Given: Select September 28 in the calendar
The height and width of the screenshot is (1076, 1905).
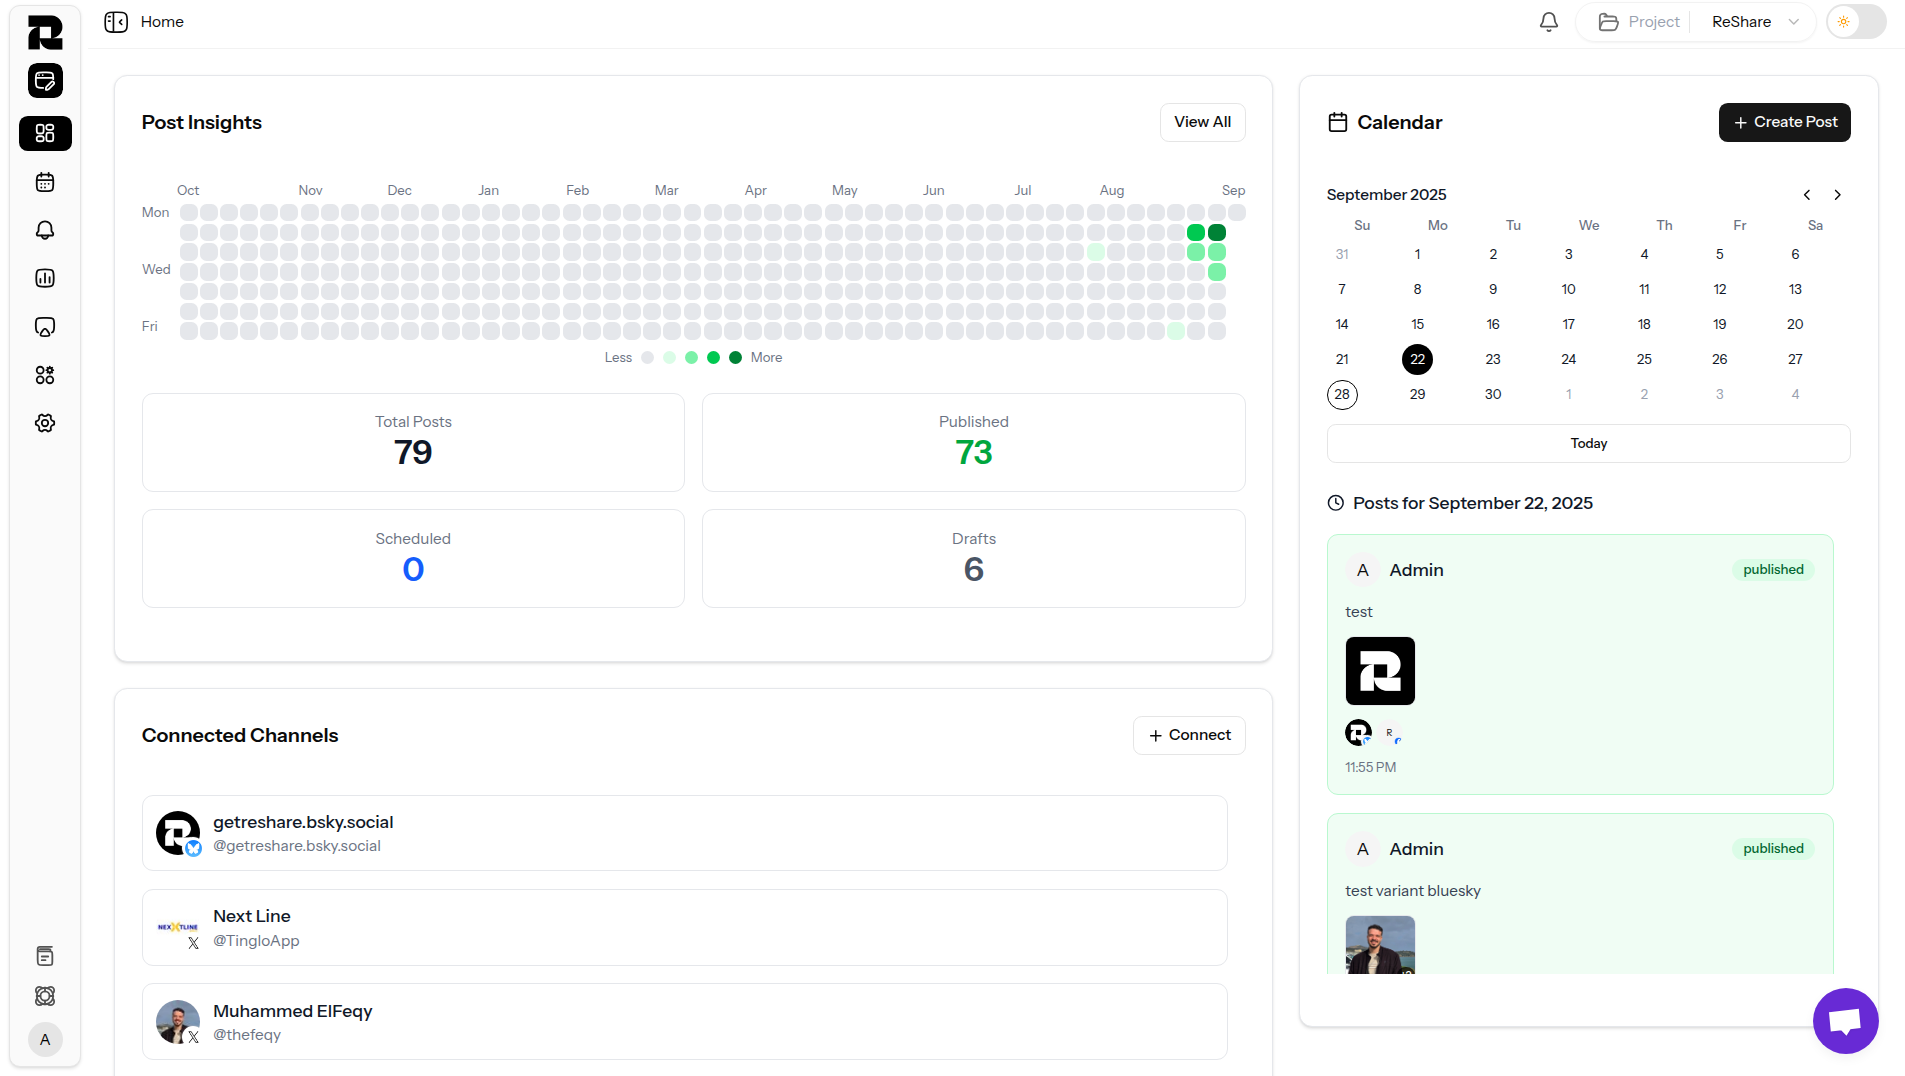Looking at the screenshot, I should pos(1342,394).
